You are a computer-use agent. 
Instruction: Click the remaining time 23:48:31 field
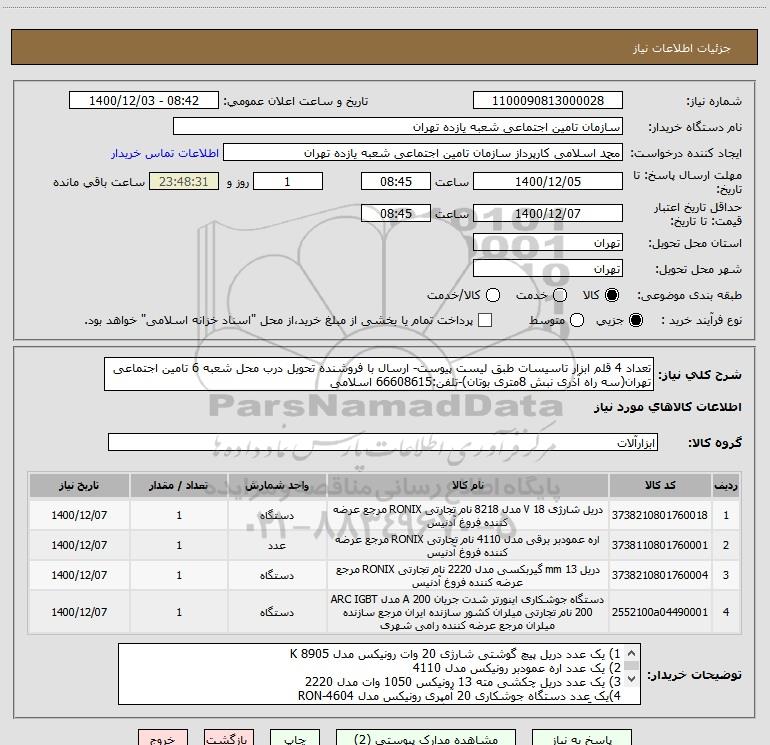[x=184, y=181]
